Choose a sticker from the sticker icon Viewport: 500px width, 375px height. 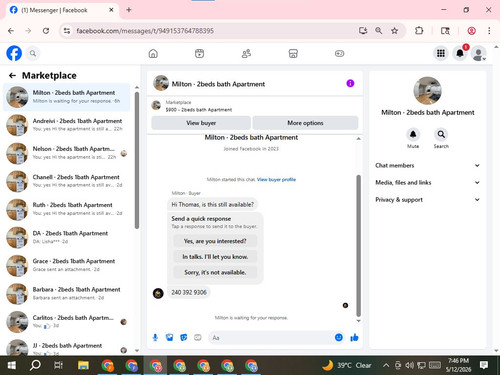coord(183,338)
